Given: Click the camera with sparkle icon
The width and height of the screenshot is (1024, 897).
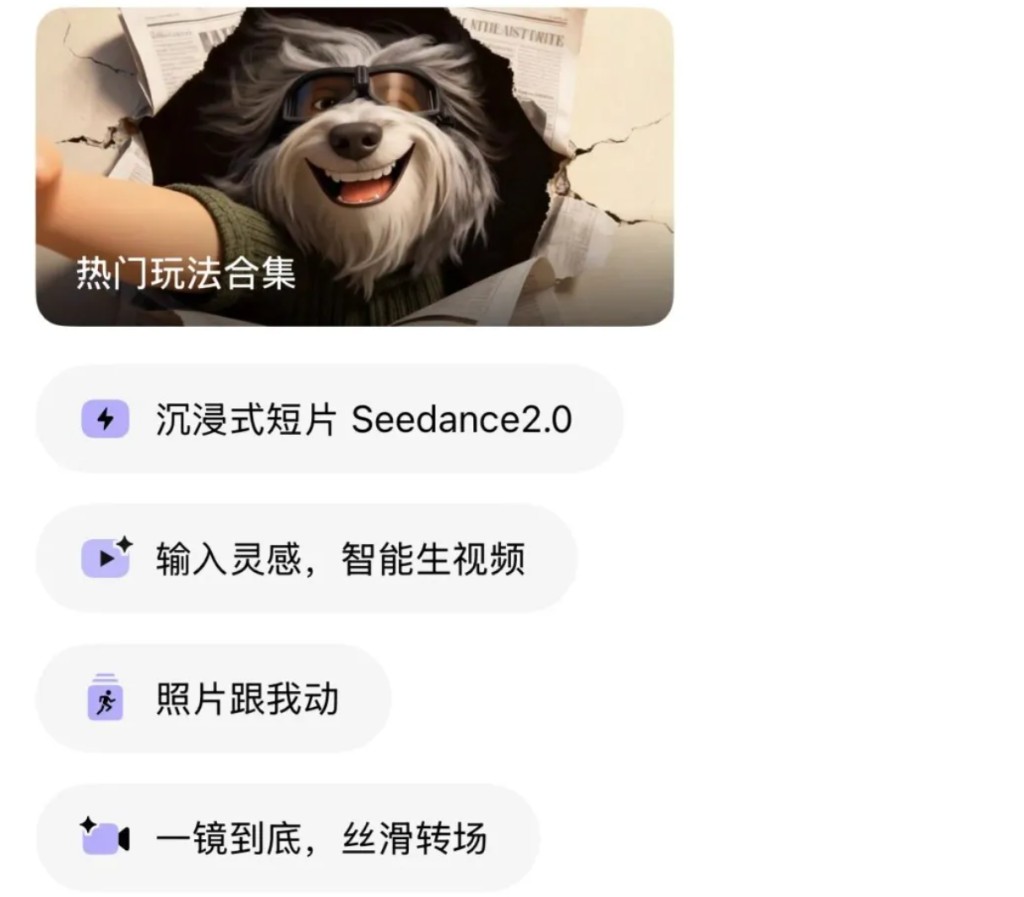Looking at the screenshot, I should (104, 836).
